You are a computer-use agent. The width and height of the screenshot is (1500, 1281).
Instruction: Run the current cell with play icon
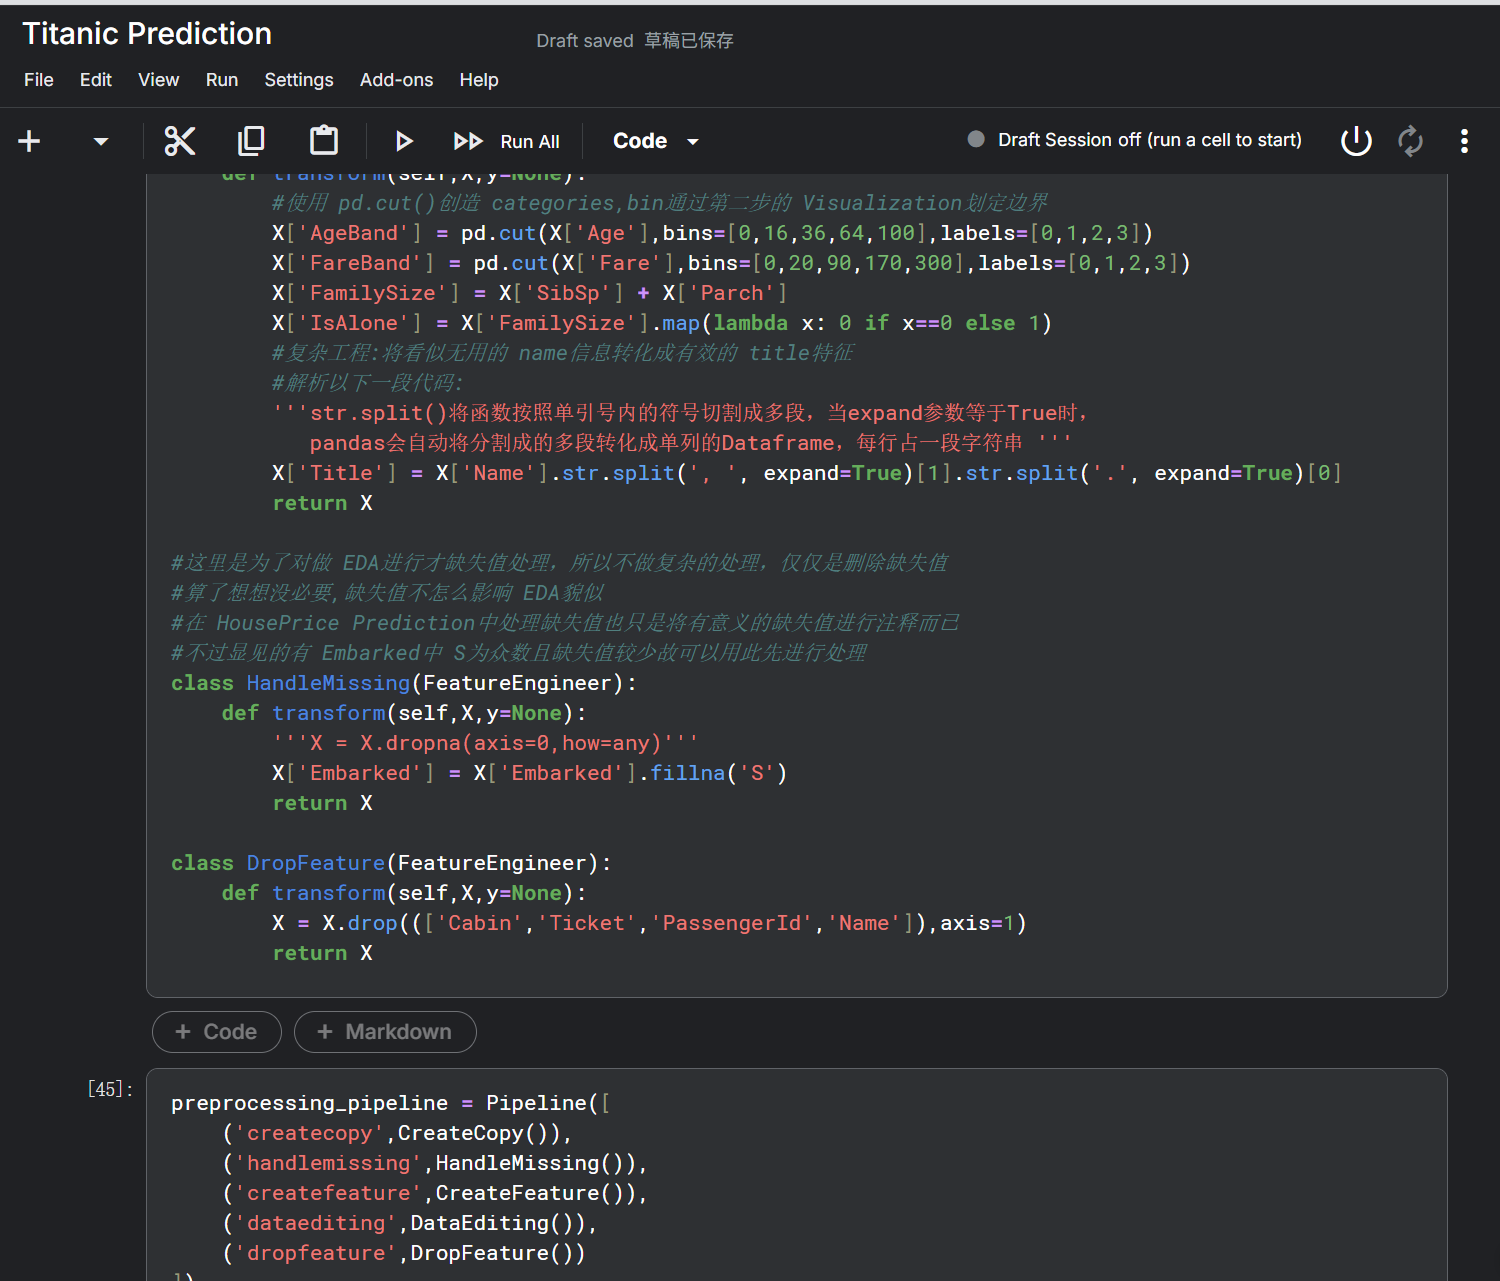[x=404, y=141]
